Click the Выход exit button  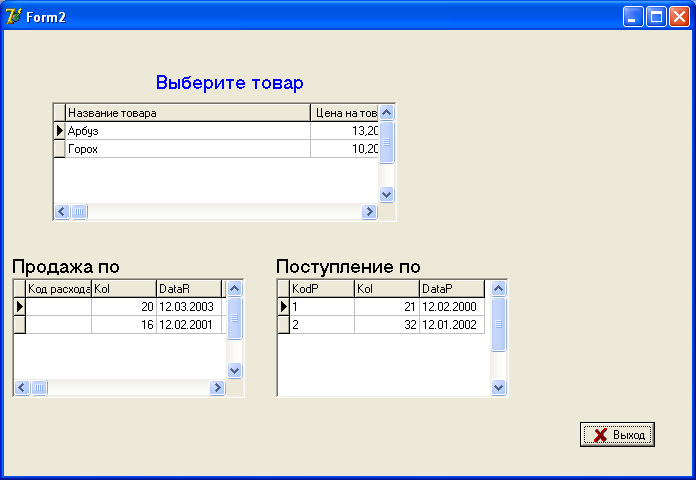click(x=617, y=434)
